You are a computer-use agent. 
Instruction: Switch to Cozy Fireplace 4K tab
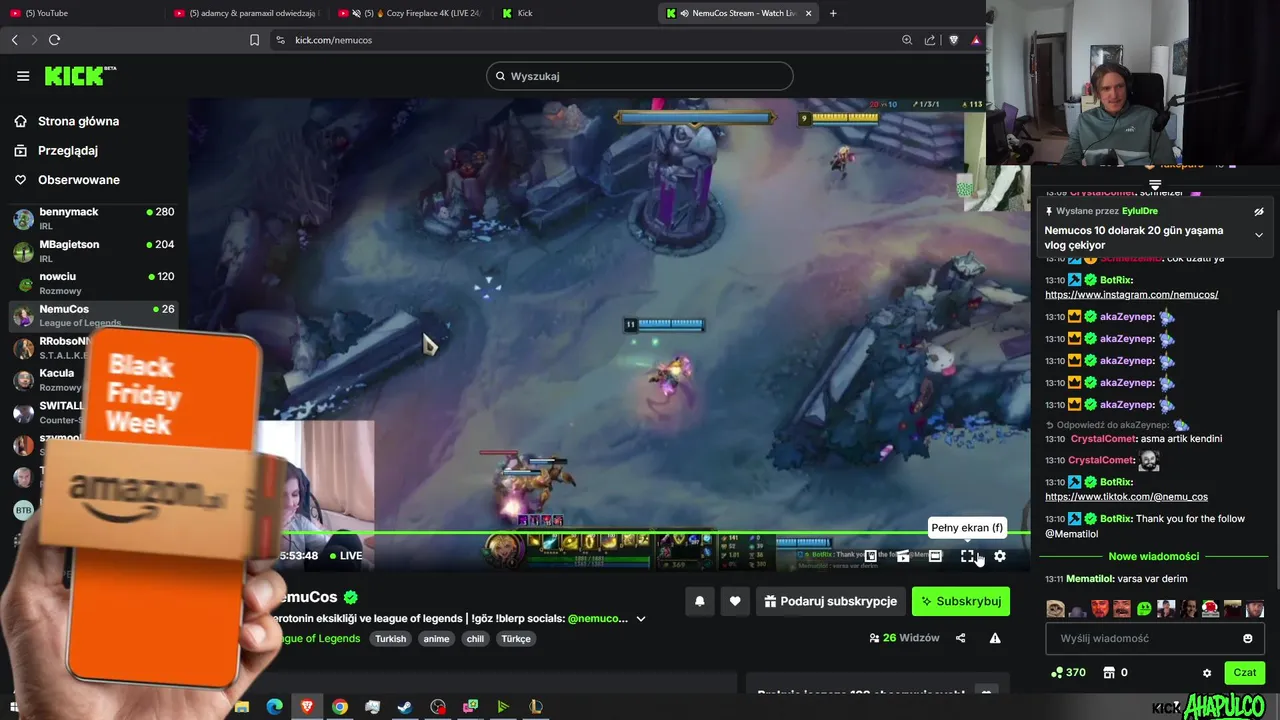pos(410,13)
